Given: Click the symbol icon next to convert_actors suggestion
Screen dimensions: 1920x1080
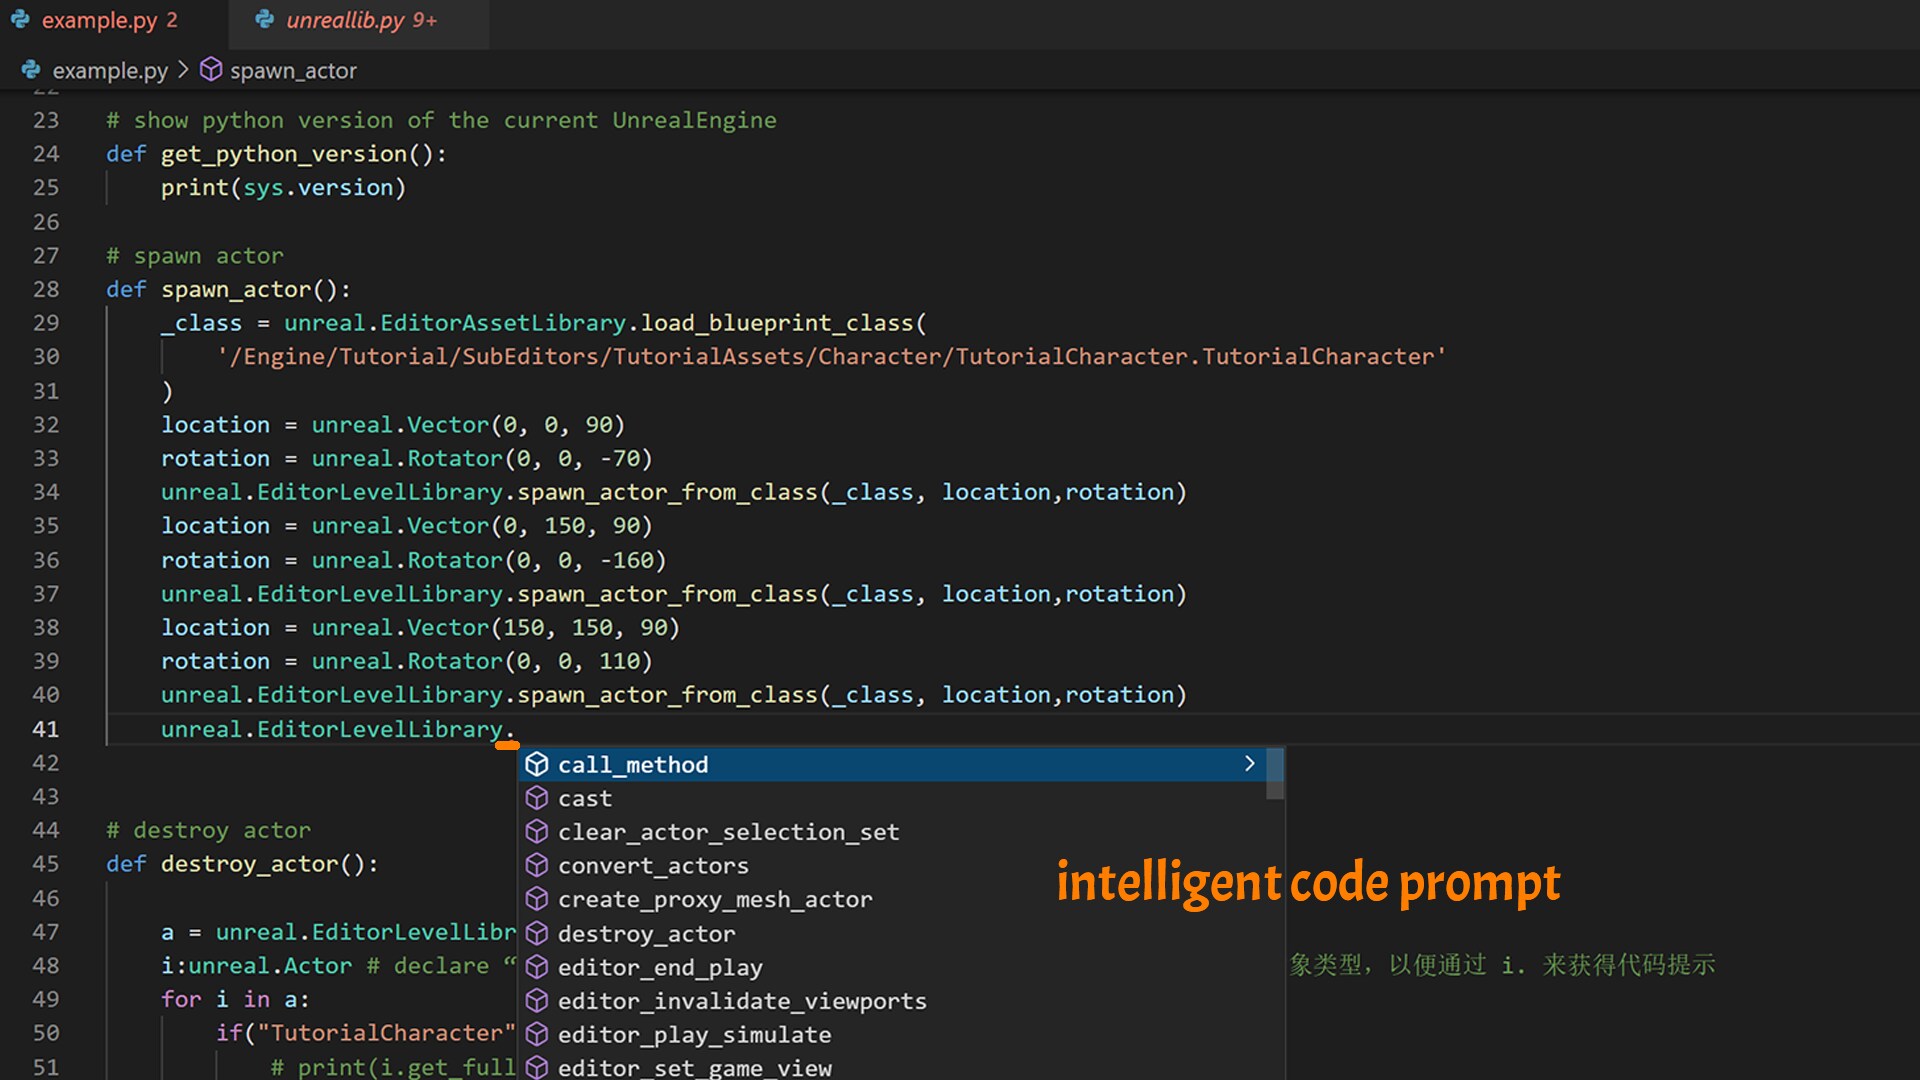Looking at the screenshot, I should pos(538,866).
